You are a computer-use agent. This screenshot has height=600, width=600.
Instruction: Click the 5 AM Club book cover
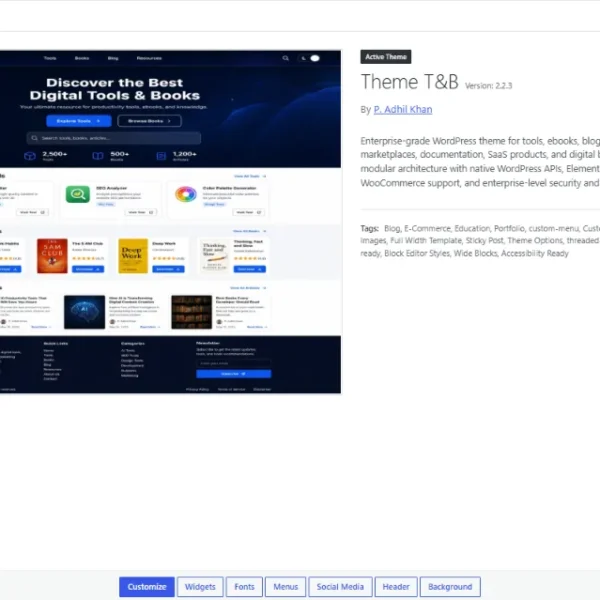[x=52, y=256]
